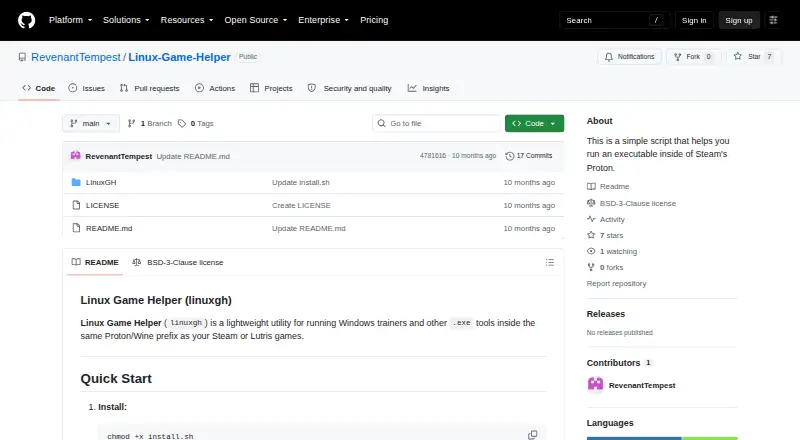The height and width of the screenshot is (440, 800).
Task: Copy the chmod install.sh code snippet
Action: click(533, 435)
